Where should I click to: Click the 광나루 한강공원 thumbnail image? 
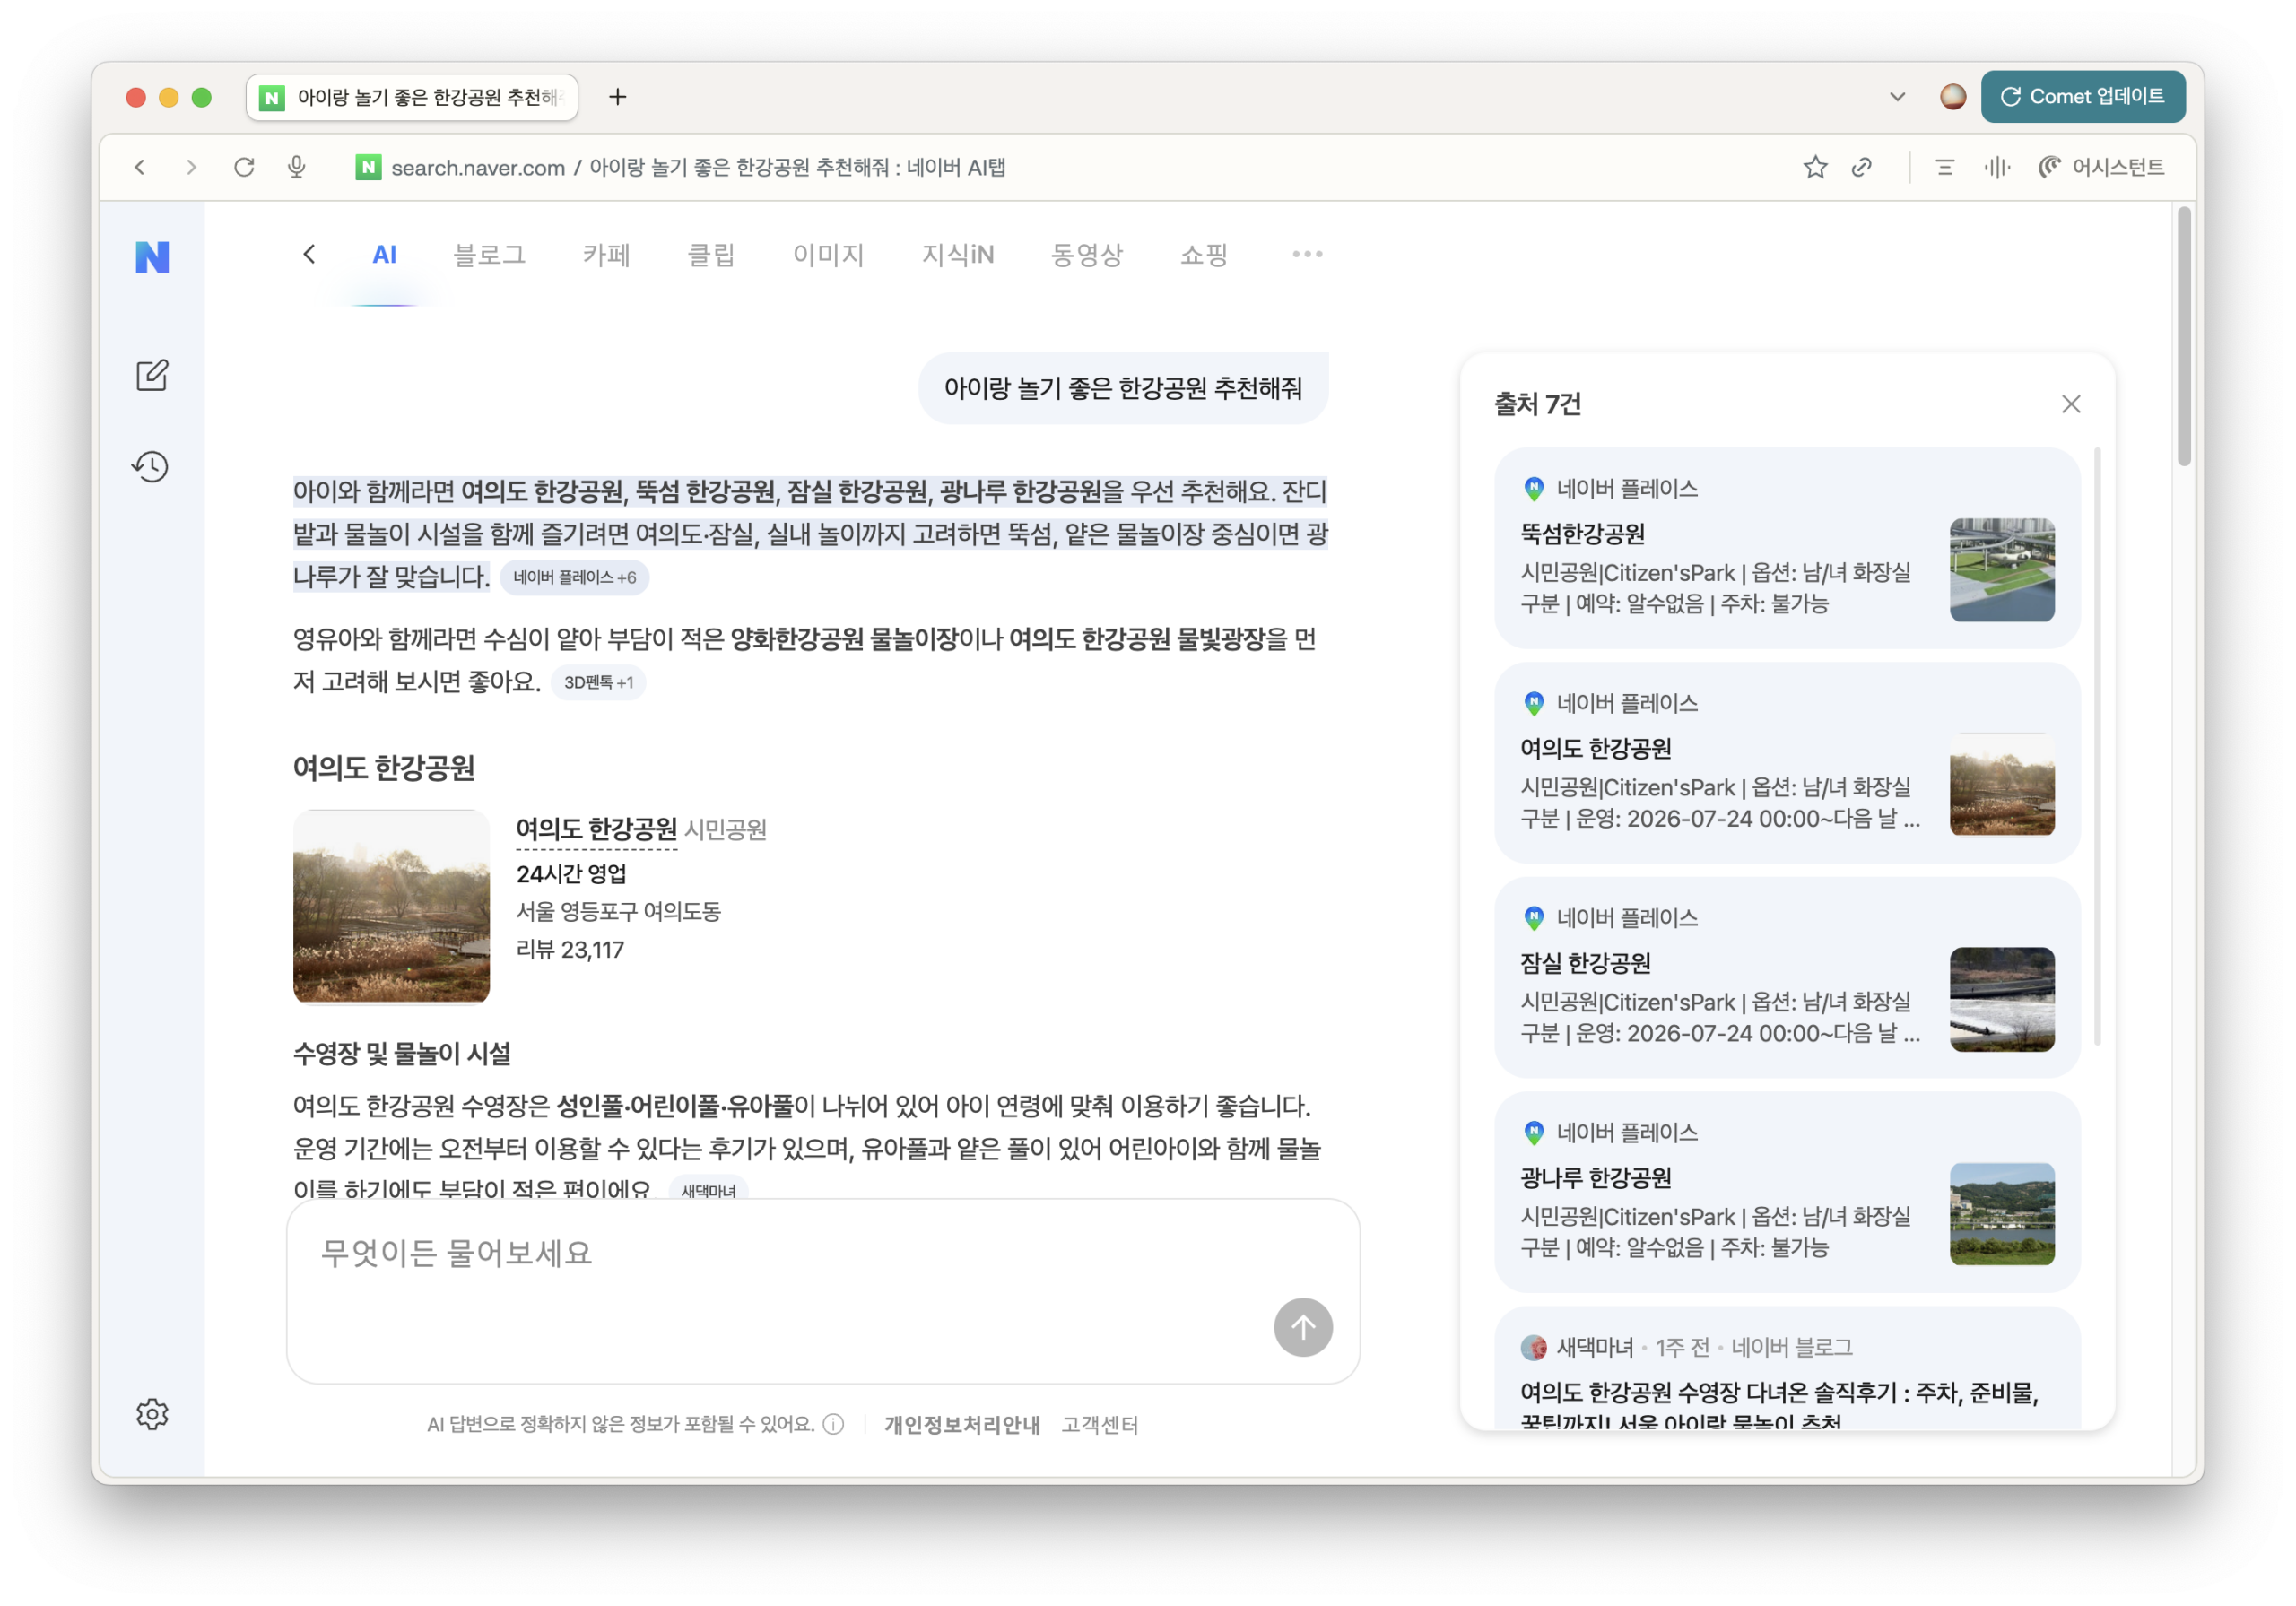click(2002, 1214)
